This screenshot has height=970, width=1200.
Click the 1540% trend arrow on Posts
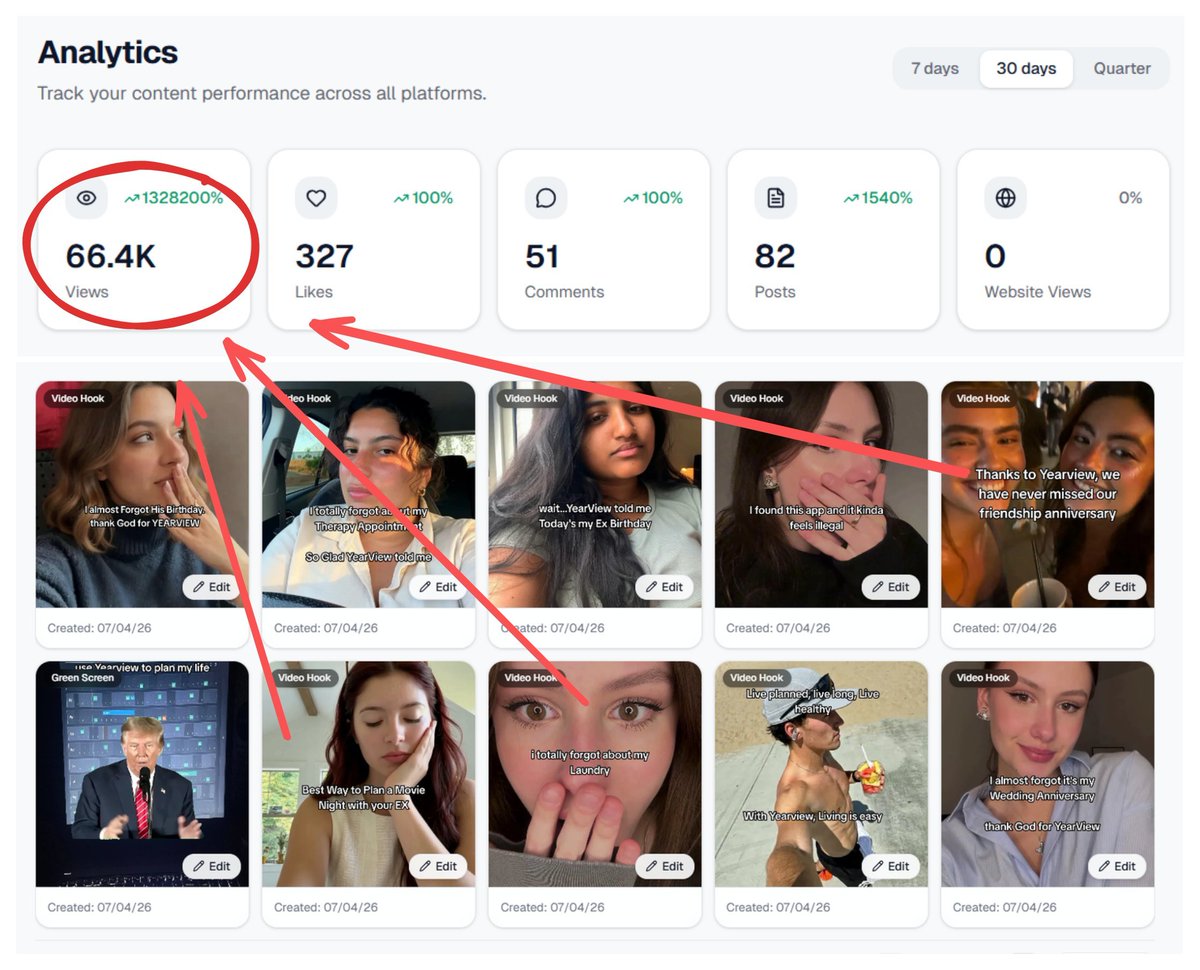click(x=851, y=199)
